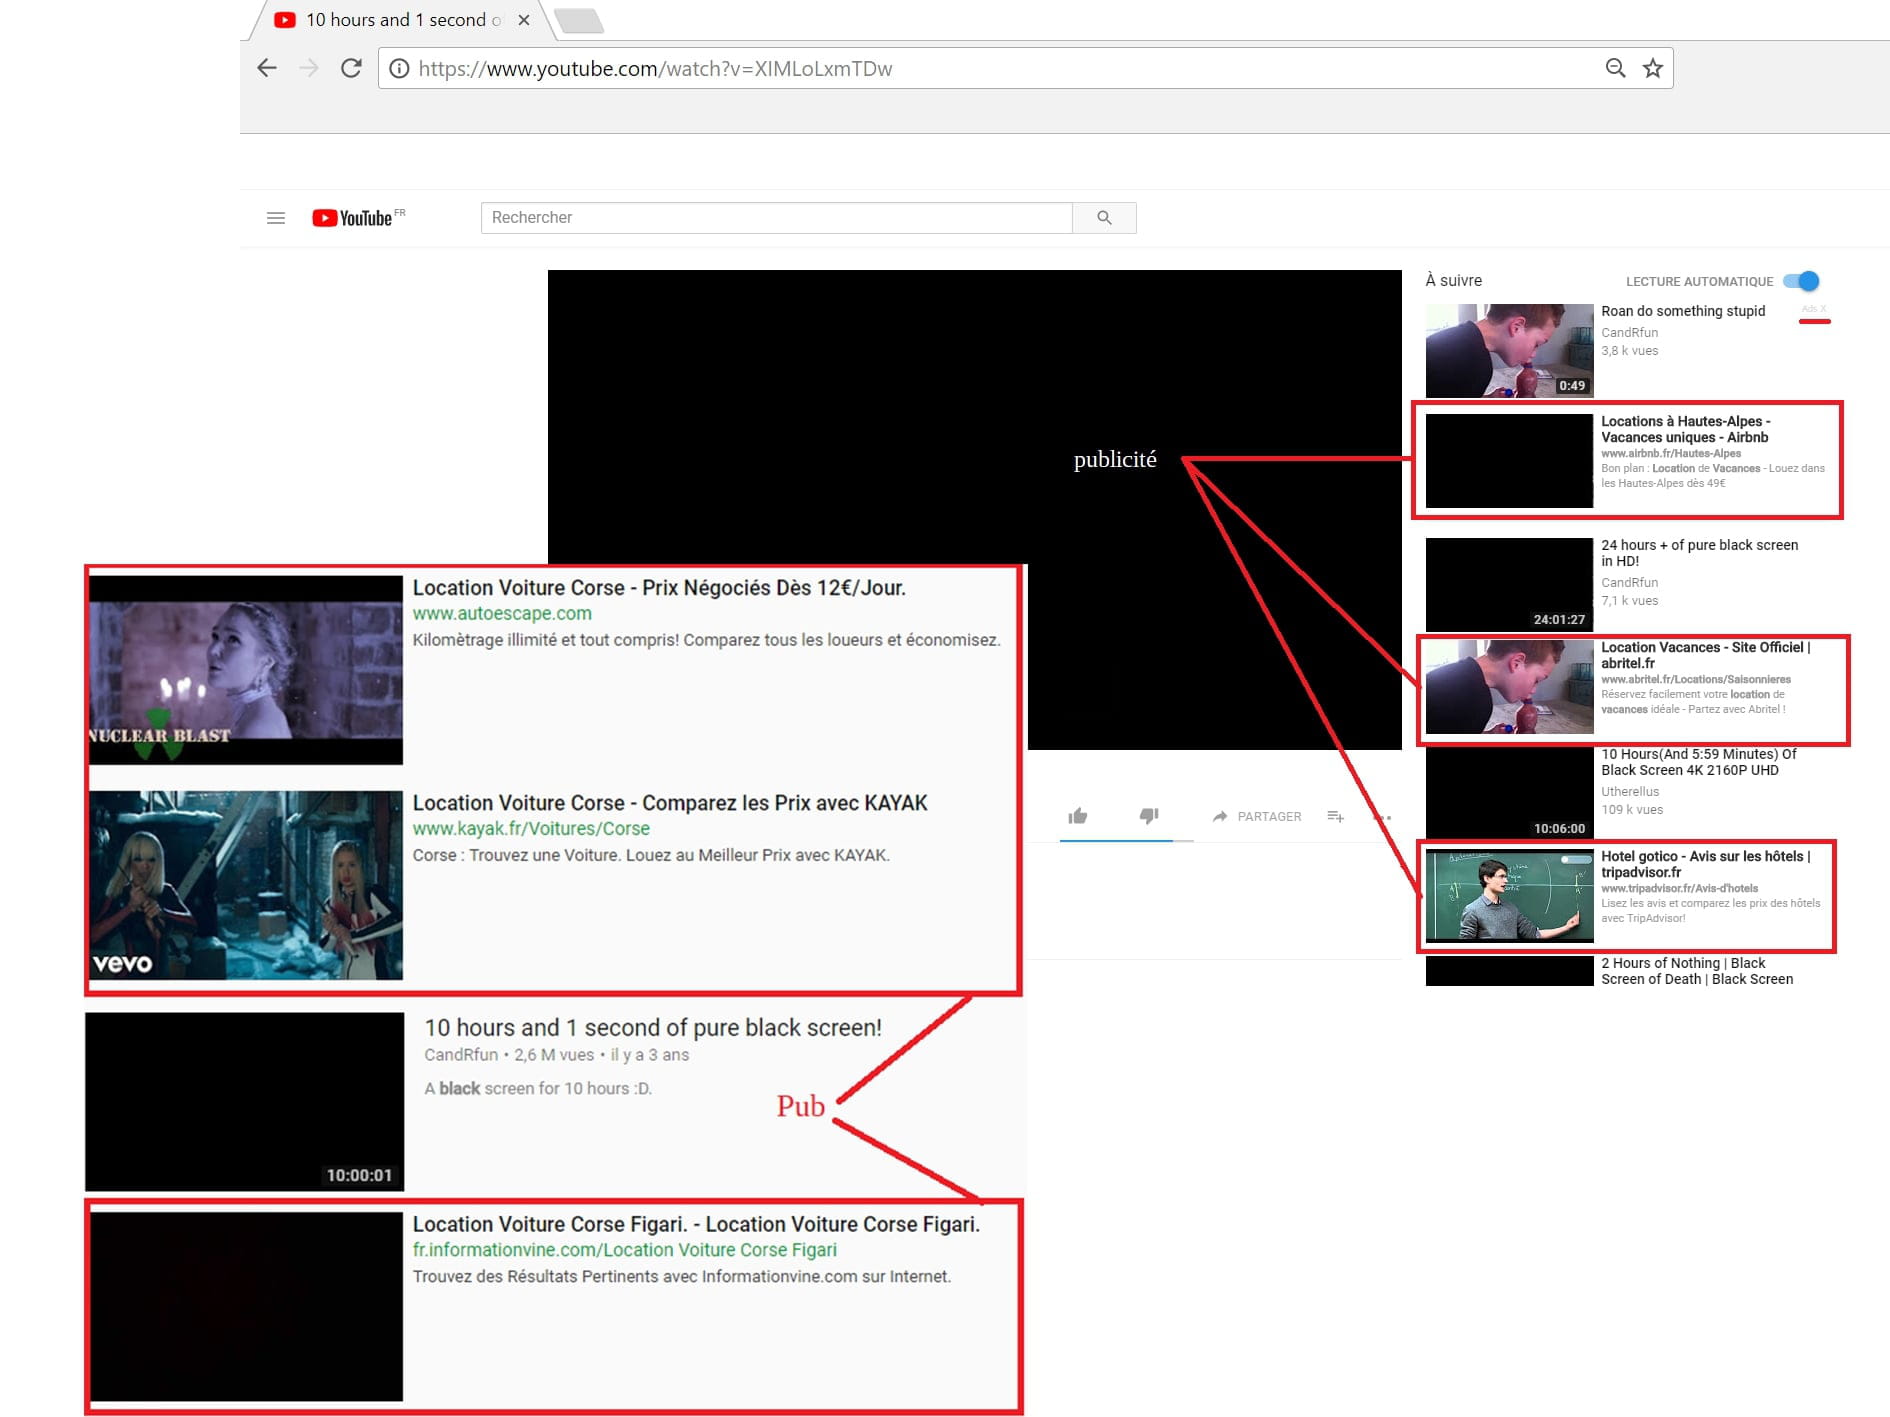Visit www.autoescape.com link

click(502, 614)
